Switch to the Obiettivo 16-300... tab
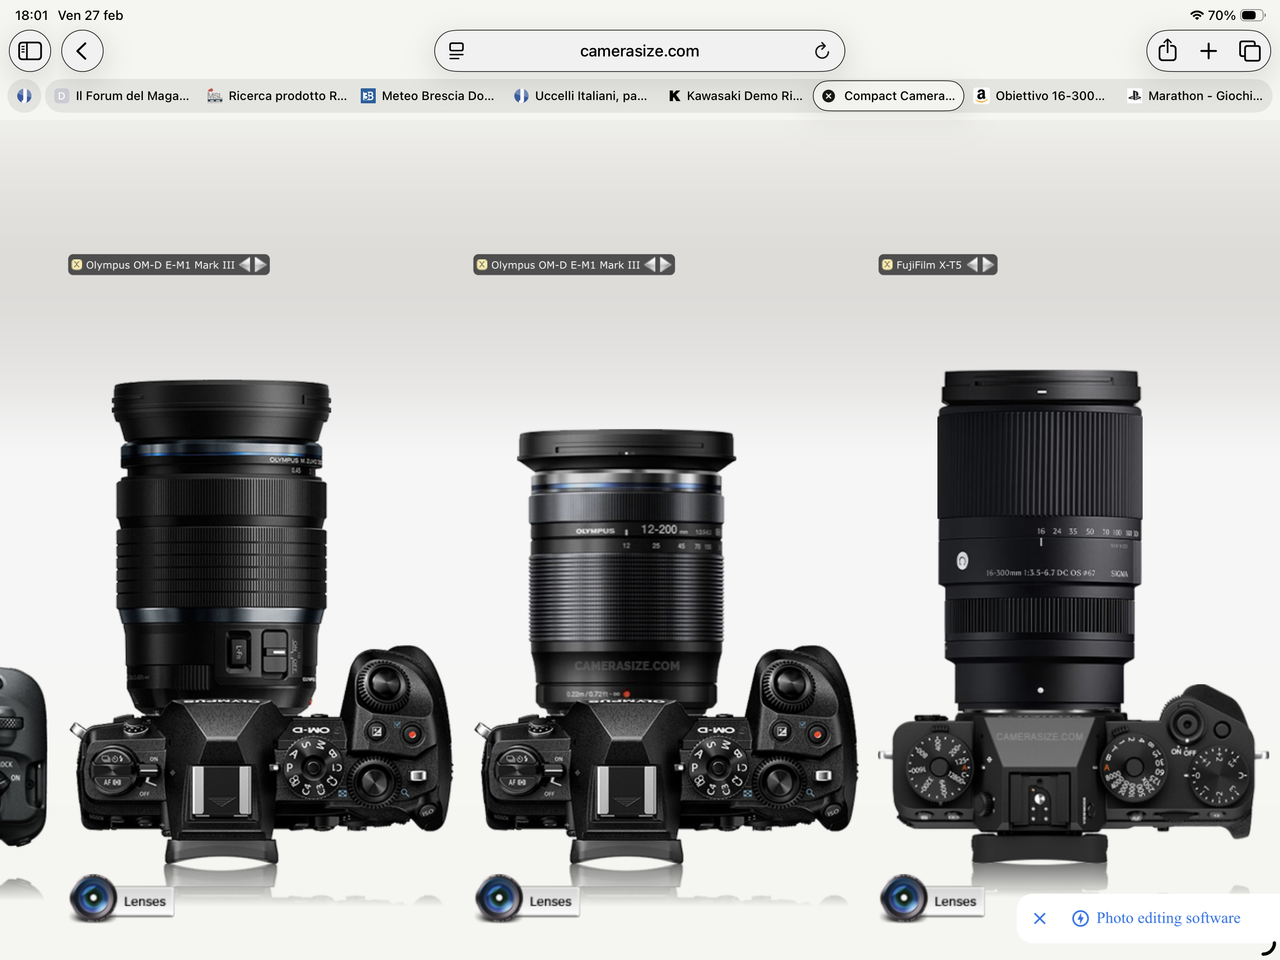The image size is (1280, 960). click(x=1041, y=96)
